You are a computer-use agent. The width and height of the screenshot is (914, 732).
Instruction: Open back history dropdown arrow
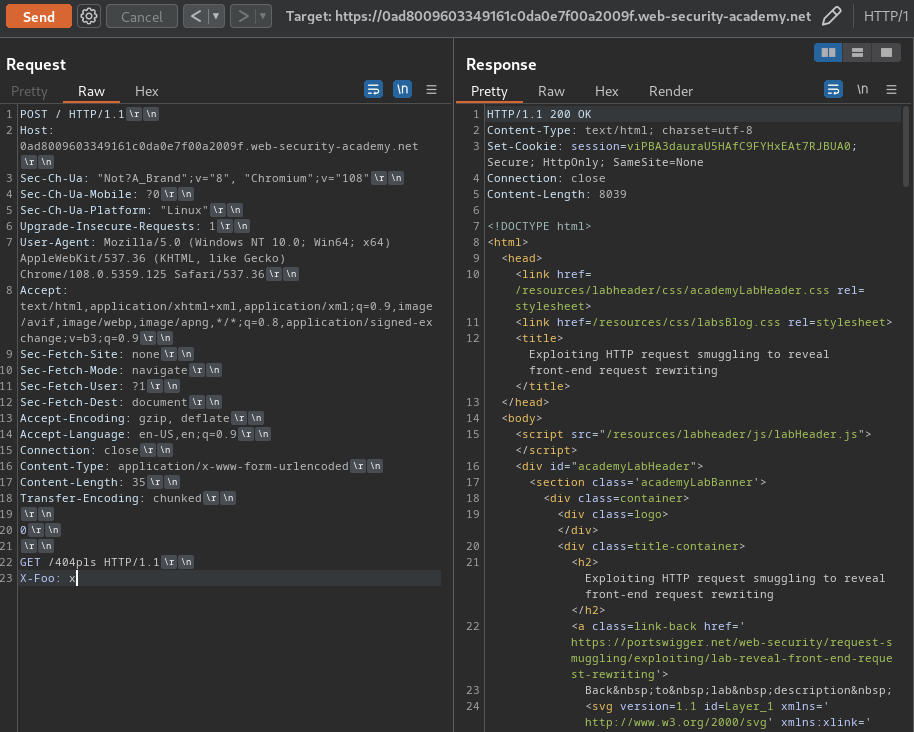[216, 16]
